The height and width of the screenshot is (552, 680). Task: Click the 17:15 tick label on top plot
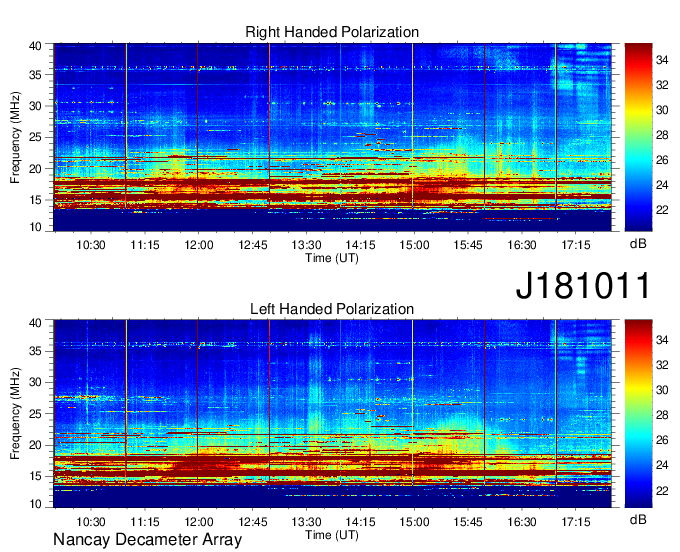pyautogui.click(x=576, y=245)
